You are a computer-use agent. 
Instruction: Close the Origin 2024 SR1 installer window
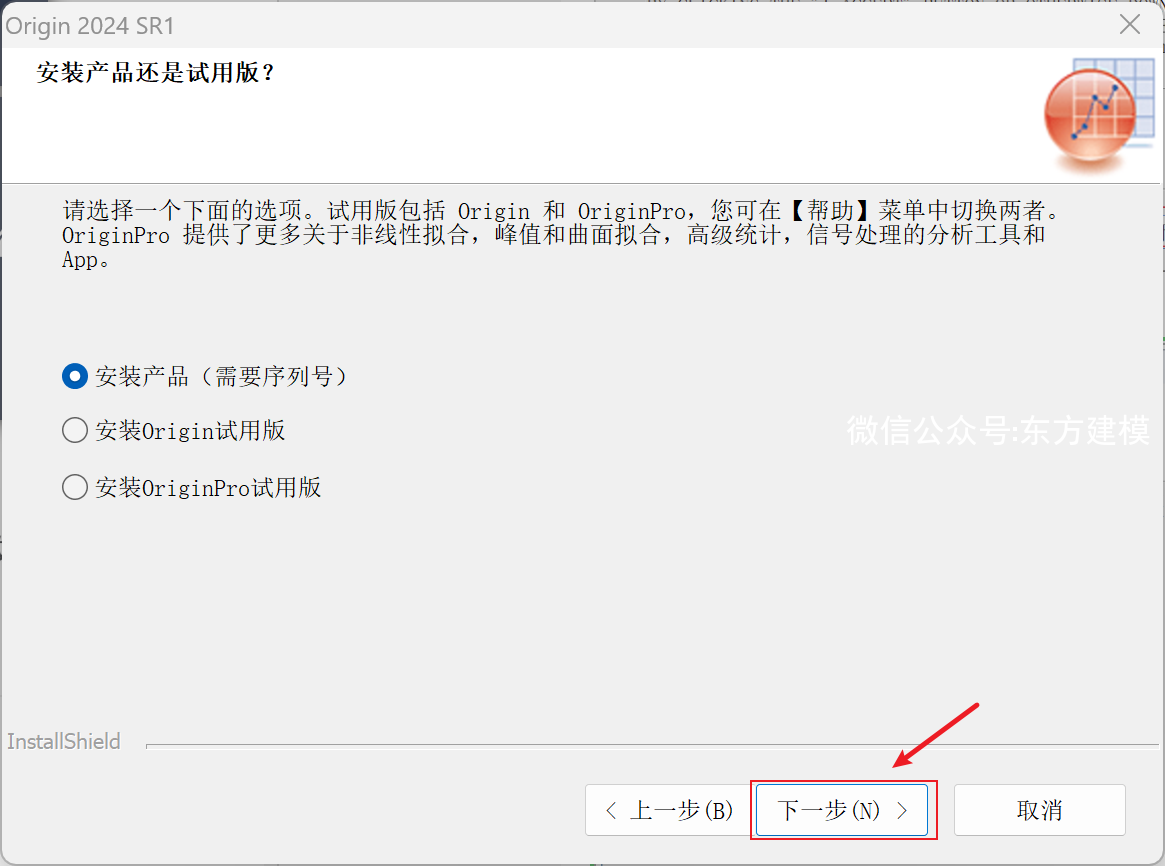[x=1129, y=25]
